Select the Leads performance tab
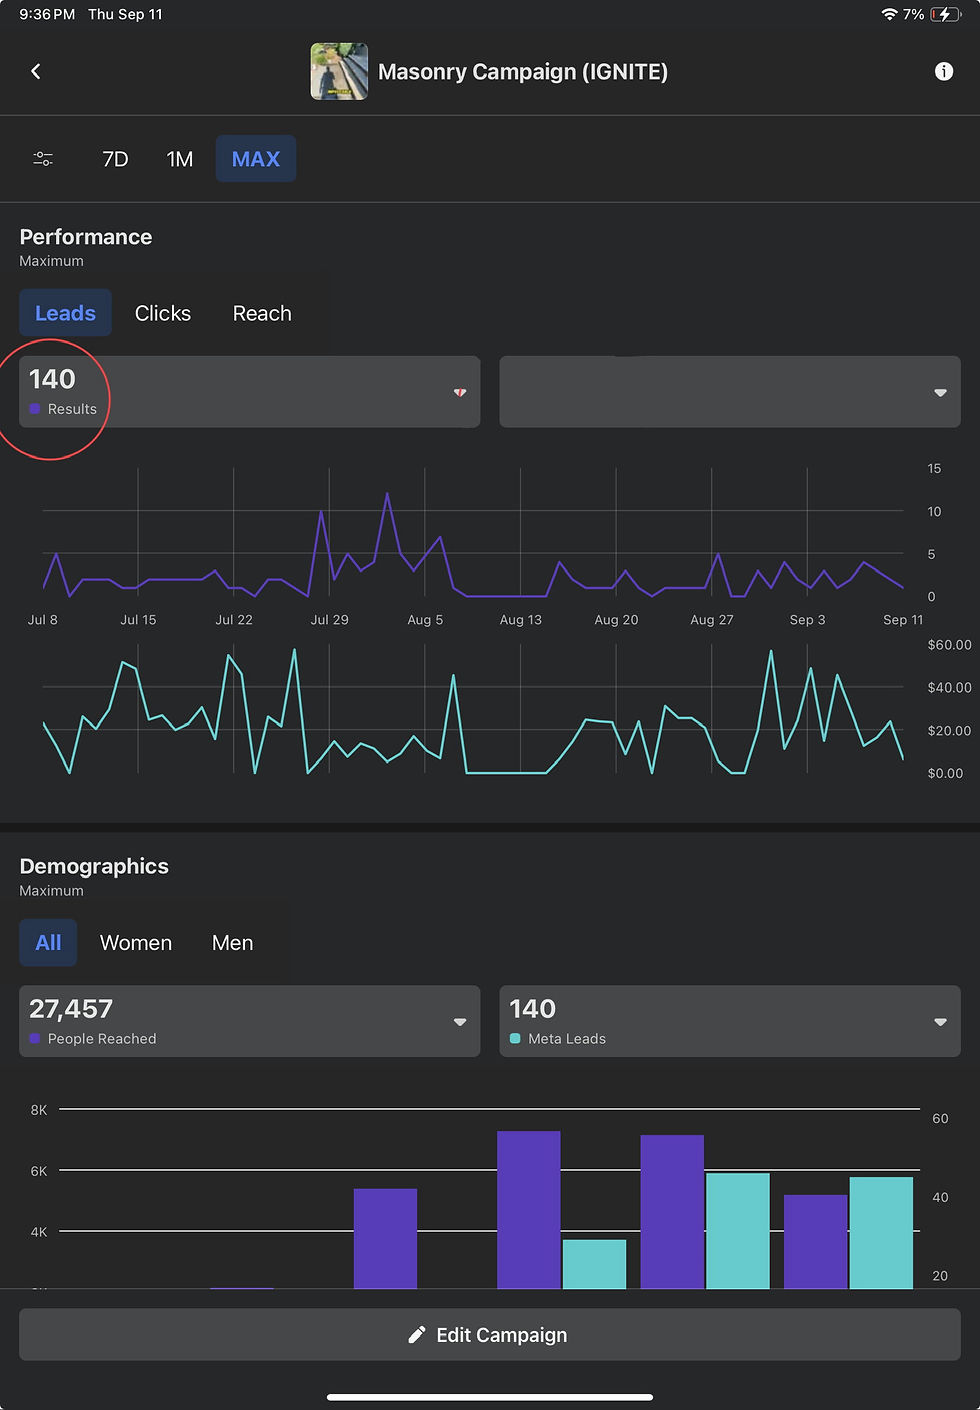The image size is (980, 1410). point(66,313)
